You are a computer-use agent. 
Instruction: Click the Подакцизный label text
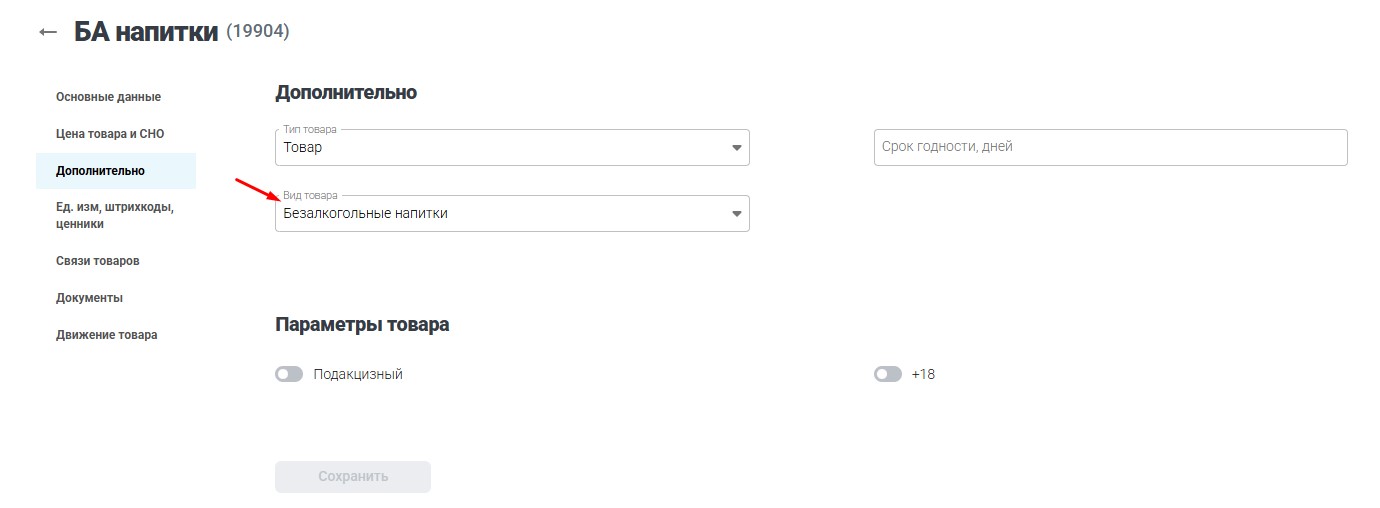point(358,374)
